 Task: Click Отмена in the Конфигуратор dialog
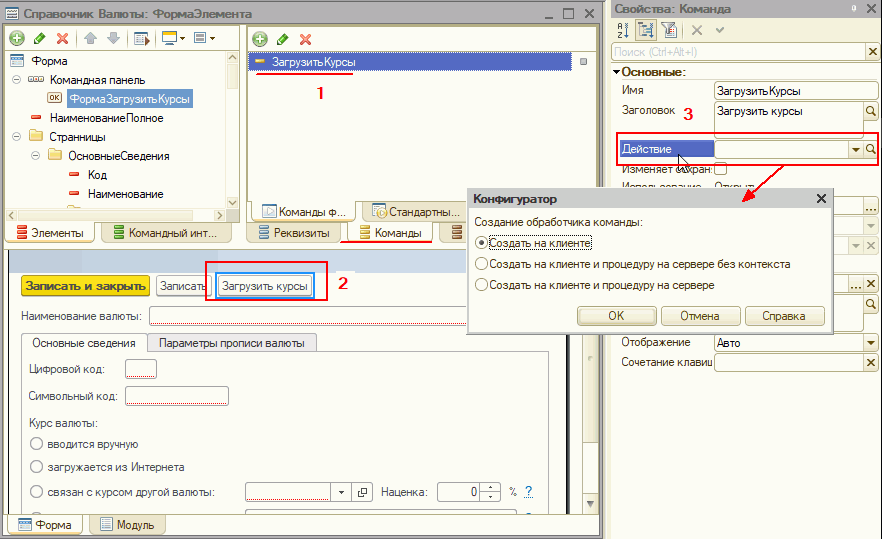click(700, 316)
